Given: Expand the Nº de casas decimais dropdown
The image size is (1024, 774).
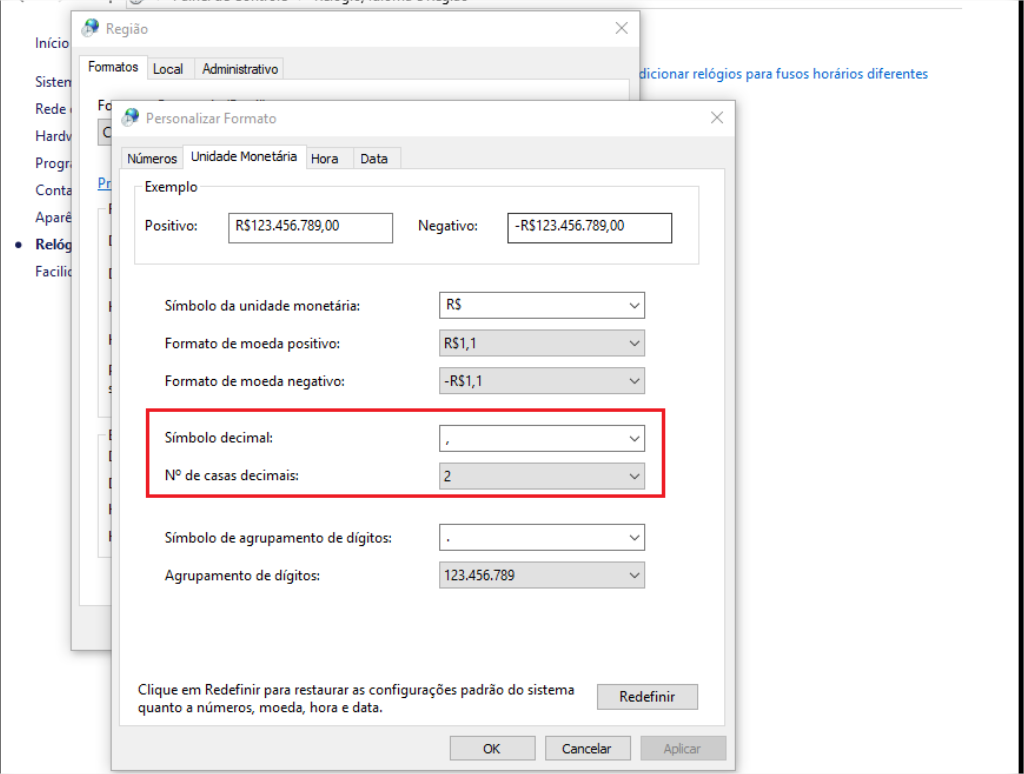Looking at the screenshot, I should coord(634,476).
